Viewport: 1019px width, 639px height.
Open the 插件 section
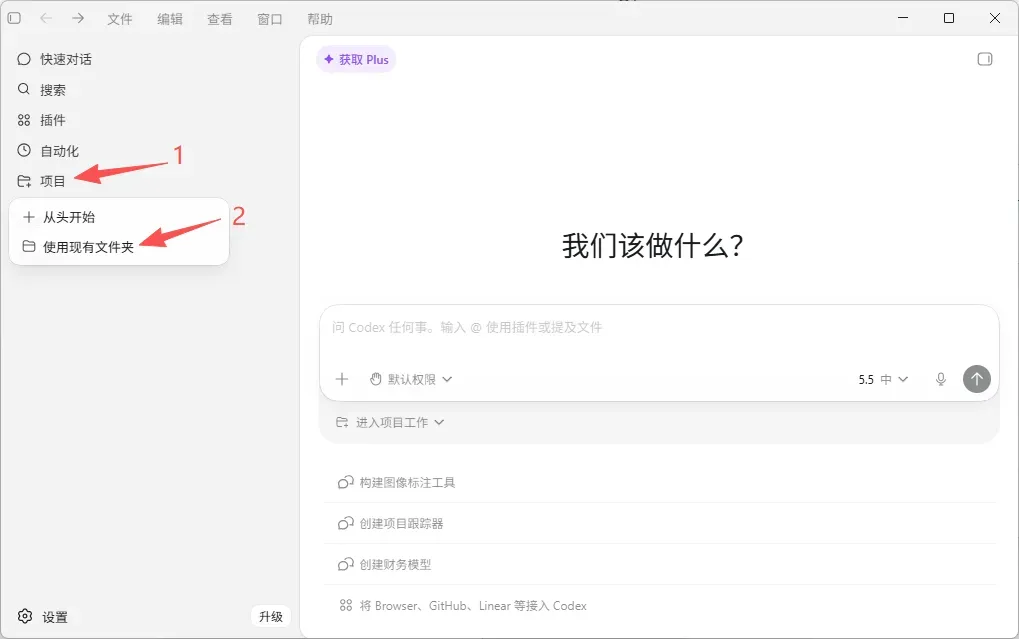[42, 120]
